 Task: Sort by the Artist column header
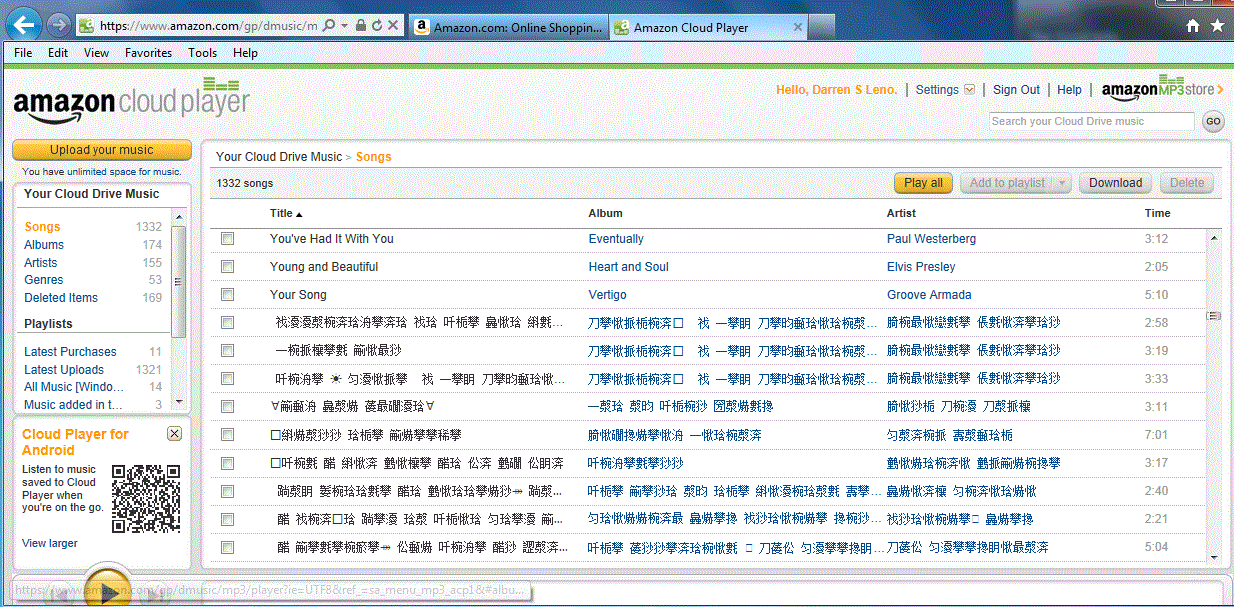click(901, 213)
